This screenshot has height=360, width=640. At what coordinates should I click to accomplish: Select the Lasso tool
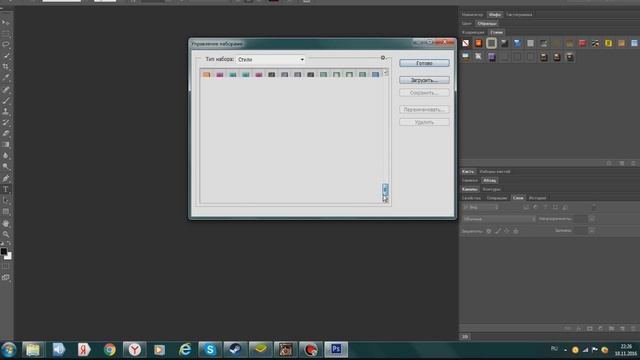point(6,44)
